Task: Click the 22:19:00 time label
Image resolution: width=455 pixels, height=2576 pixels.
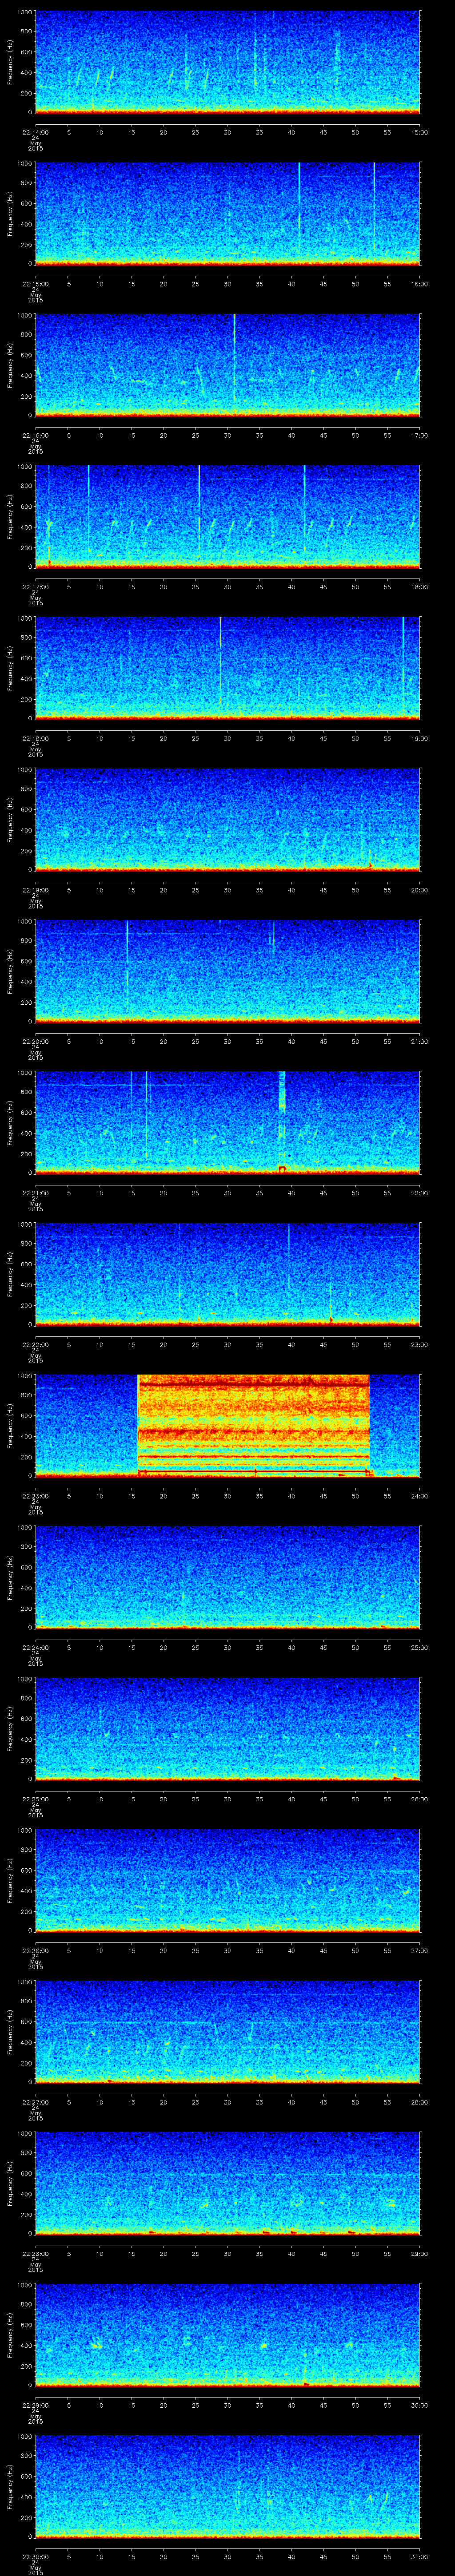Action: click(x=35, y=890)
